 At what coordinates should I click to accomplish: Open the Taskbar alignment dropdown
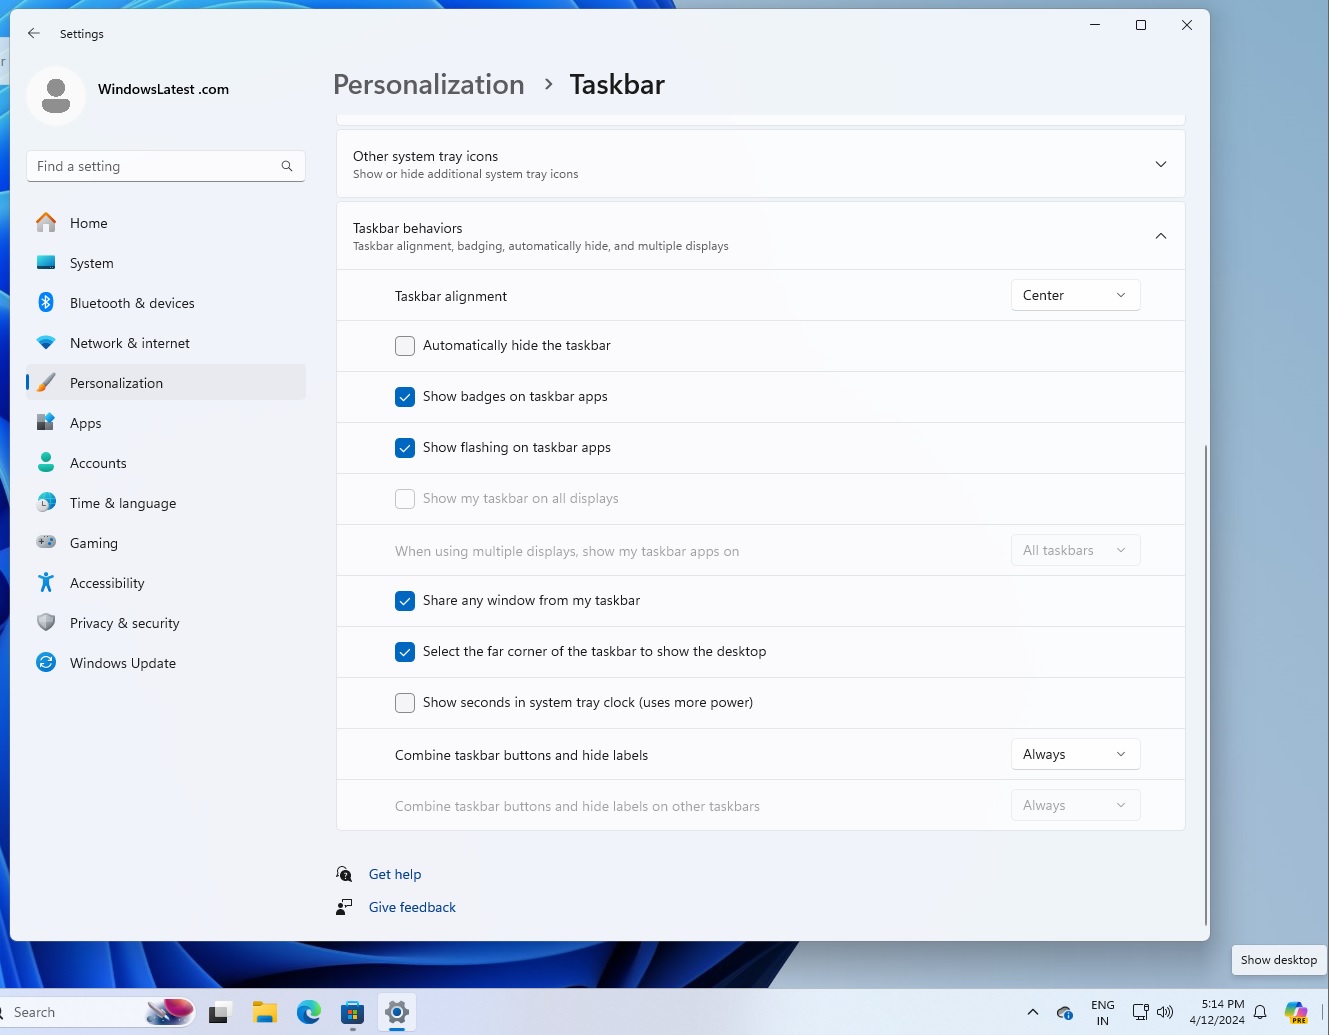(x=1075, y=294)
